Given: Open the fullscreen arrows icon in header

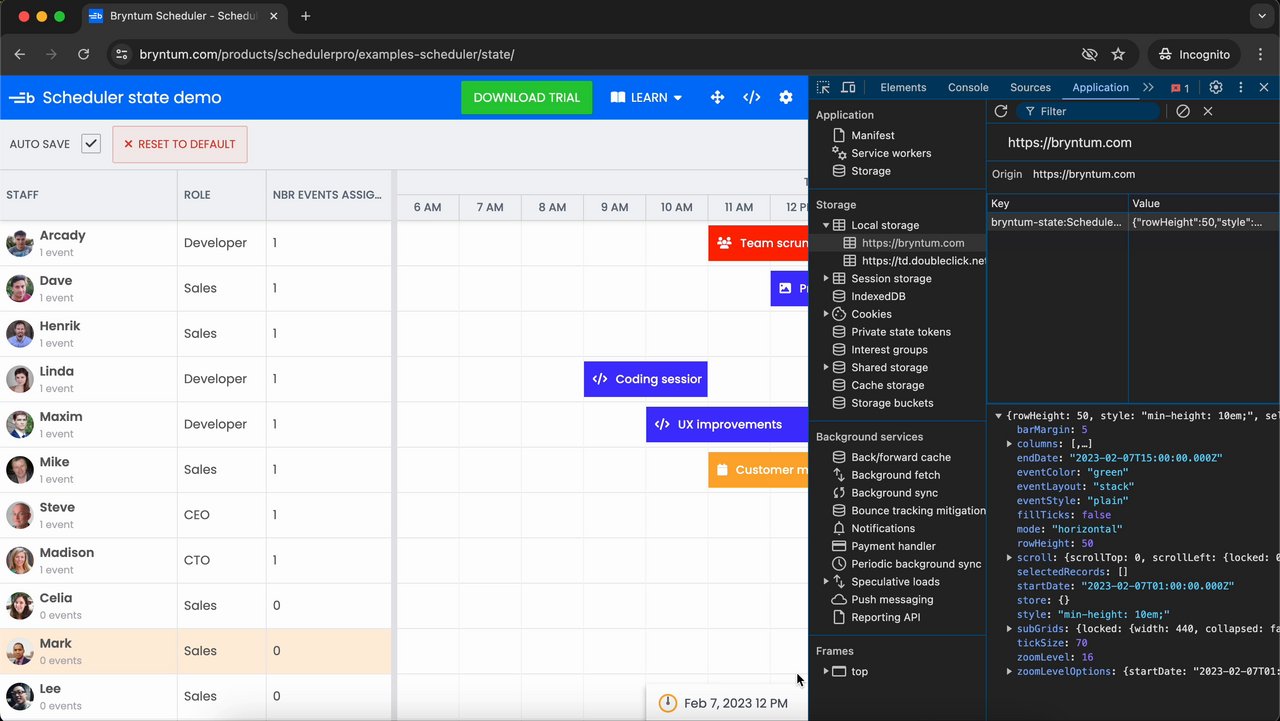Looking at the screenshot, I should (x=717, y=98).
